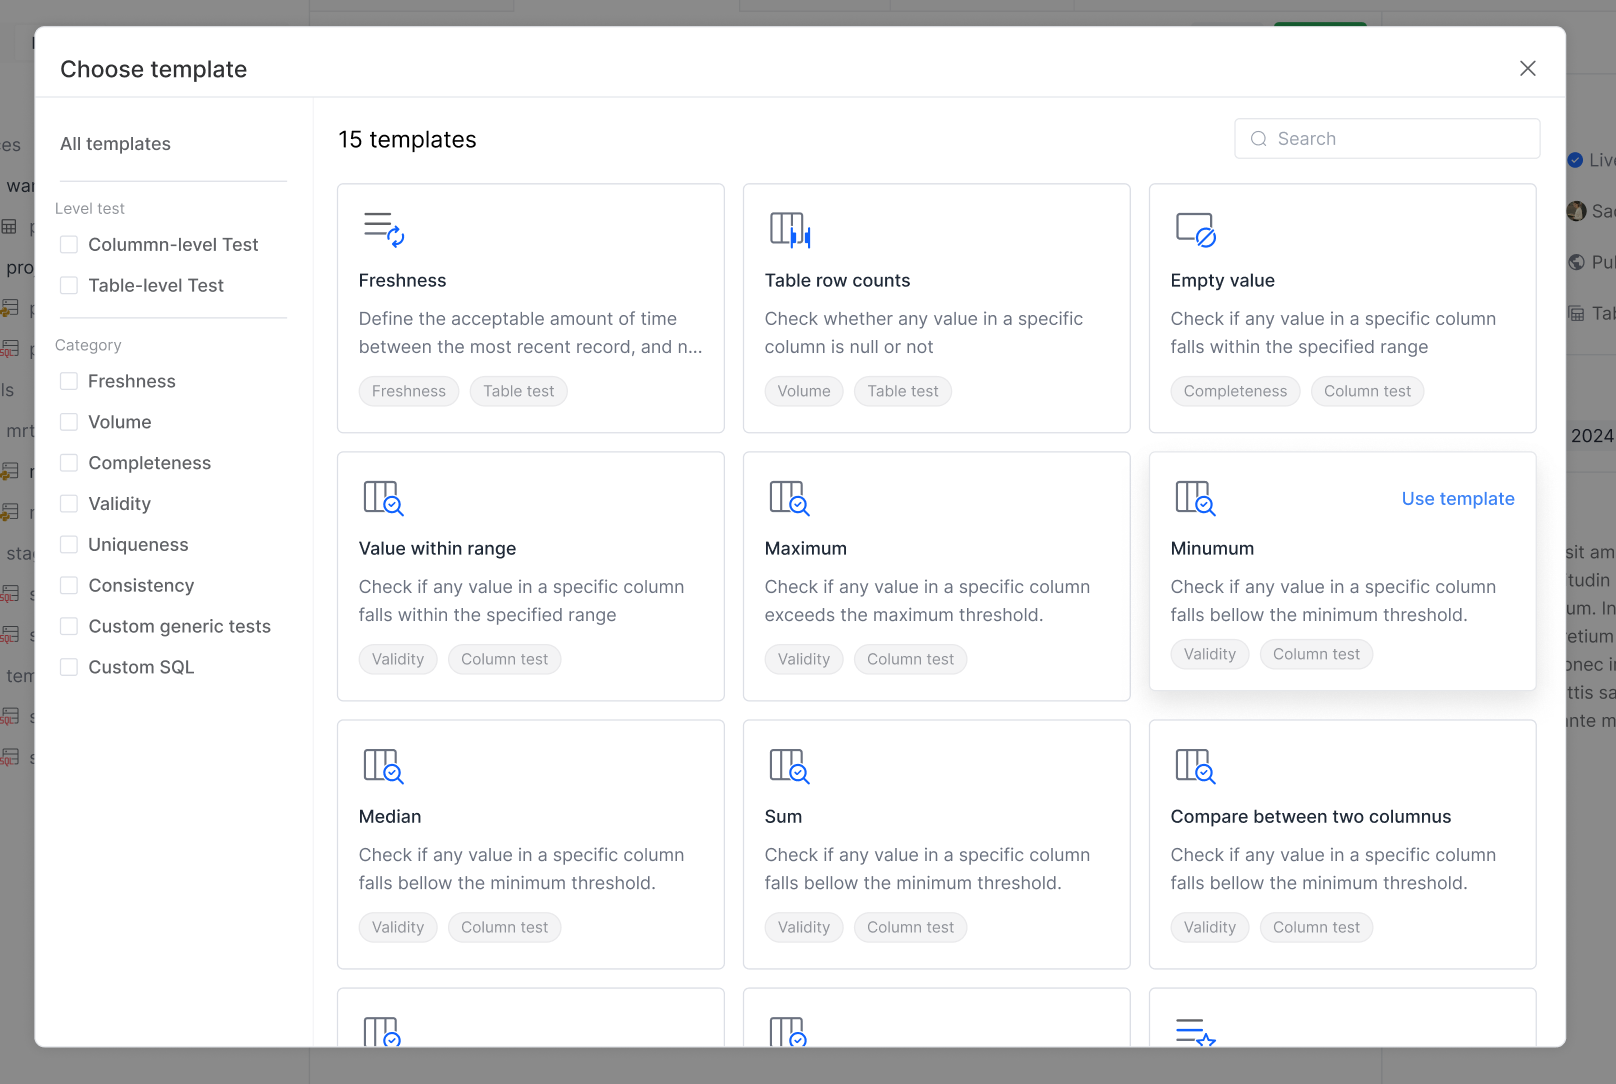Click the Minumum template icon
The width and height of the screenshot is (1616, 1084).
1195,497
